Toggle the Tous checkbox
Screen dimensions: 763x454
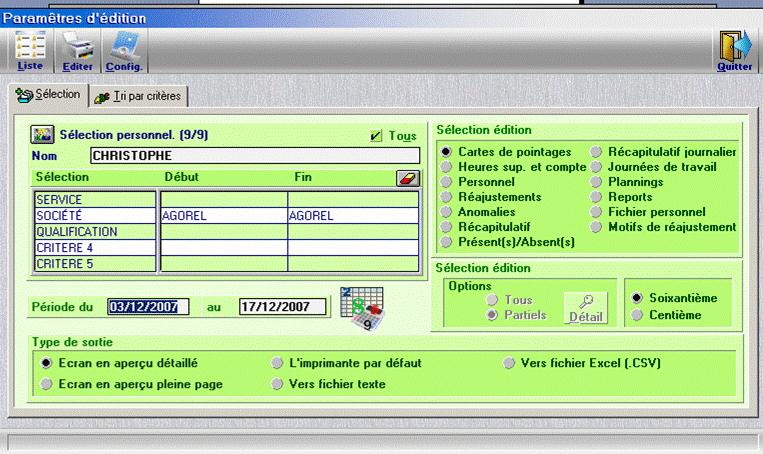point(376,136)
